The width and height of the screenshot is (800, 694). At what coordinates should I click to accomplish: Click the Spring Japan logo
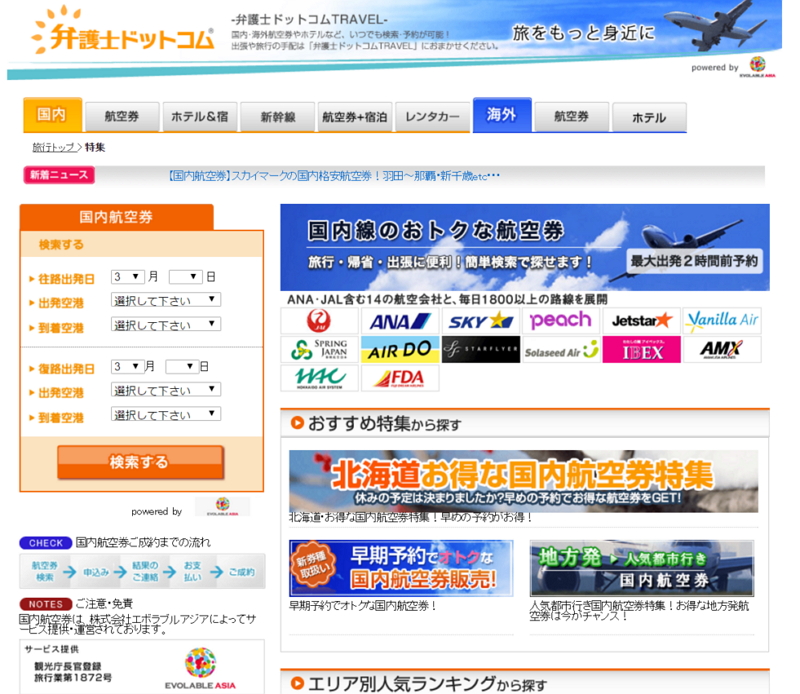point(319,350)
